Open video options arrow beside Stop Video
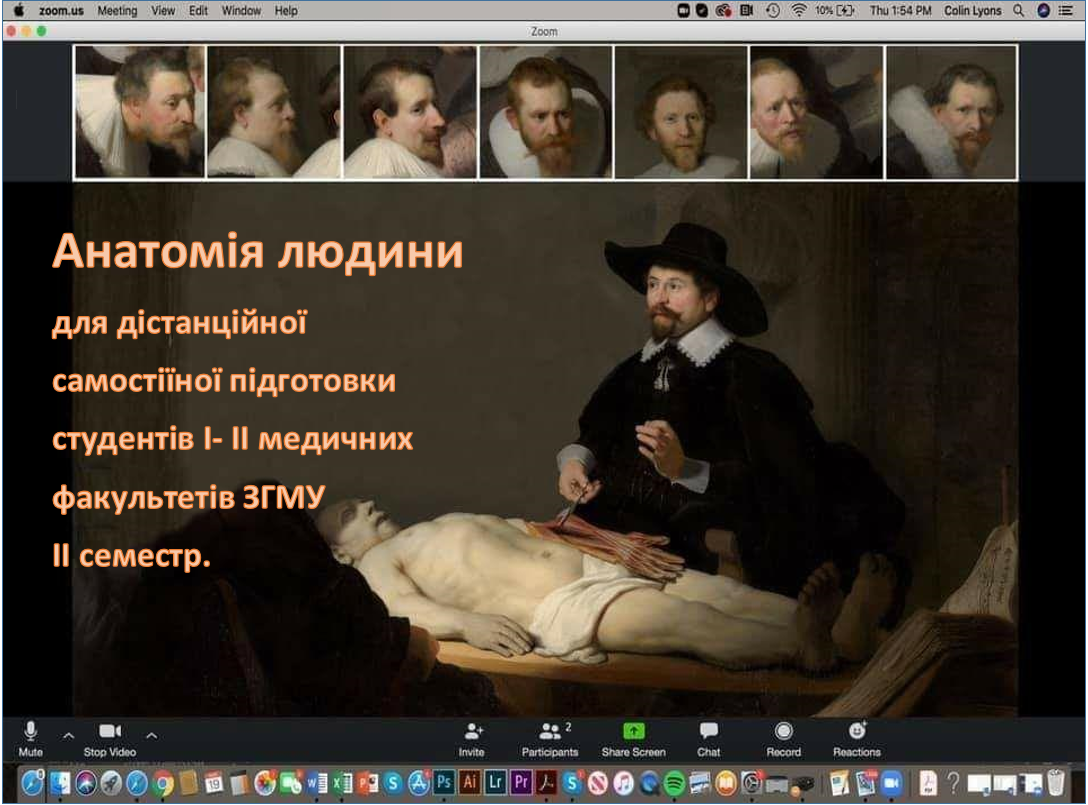The width and height of the screenshot is (1088, 805). pyautogui.click(x=152, y=736)
